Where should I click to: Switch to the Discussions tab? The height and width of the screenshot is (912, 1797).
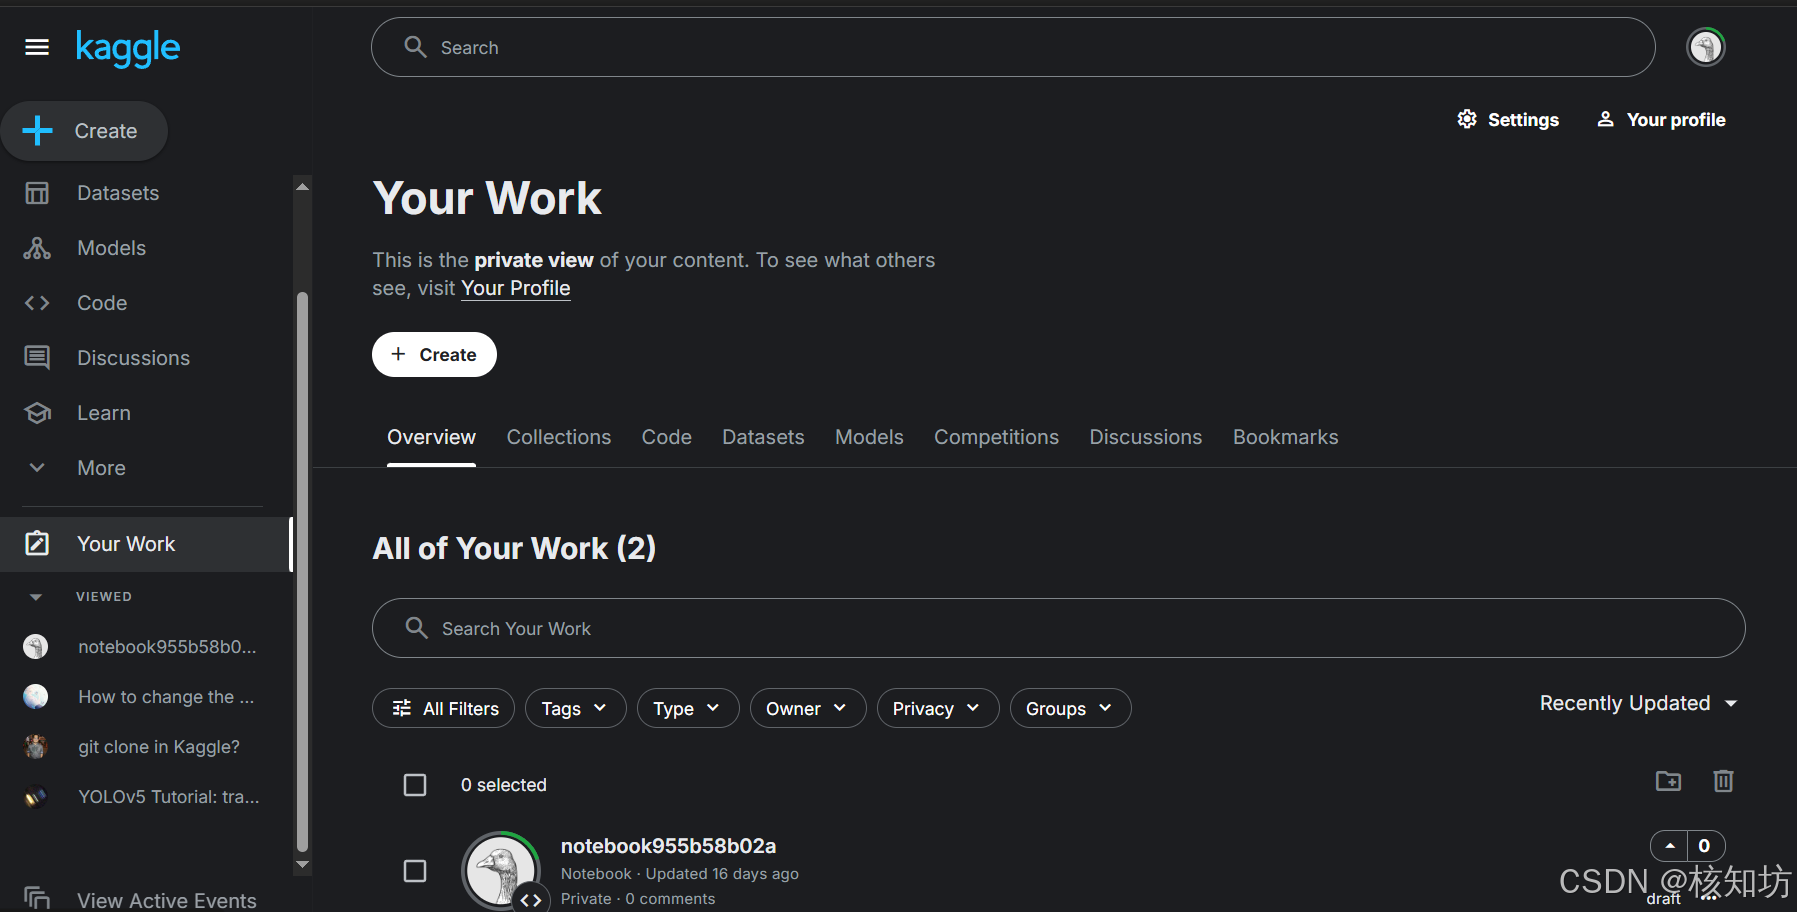(x=1145, y=437)
